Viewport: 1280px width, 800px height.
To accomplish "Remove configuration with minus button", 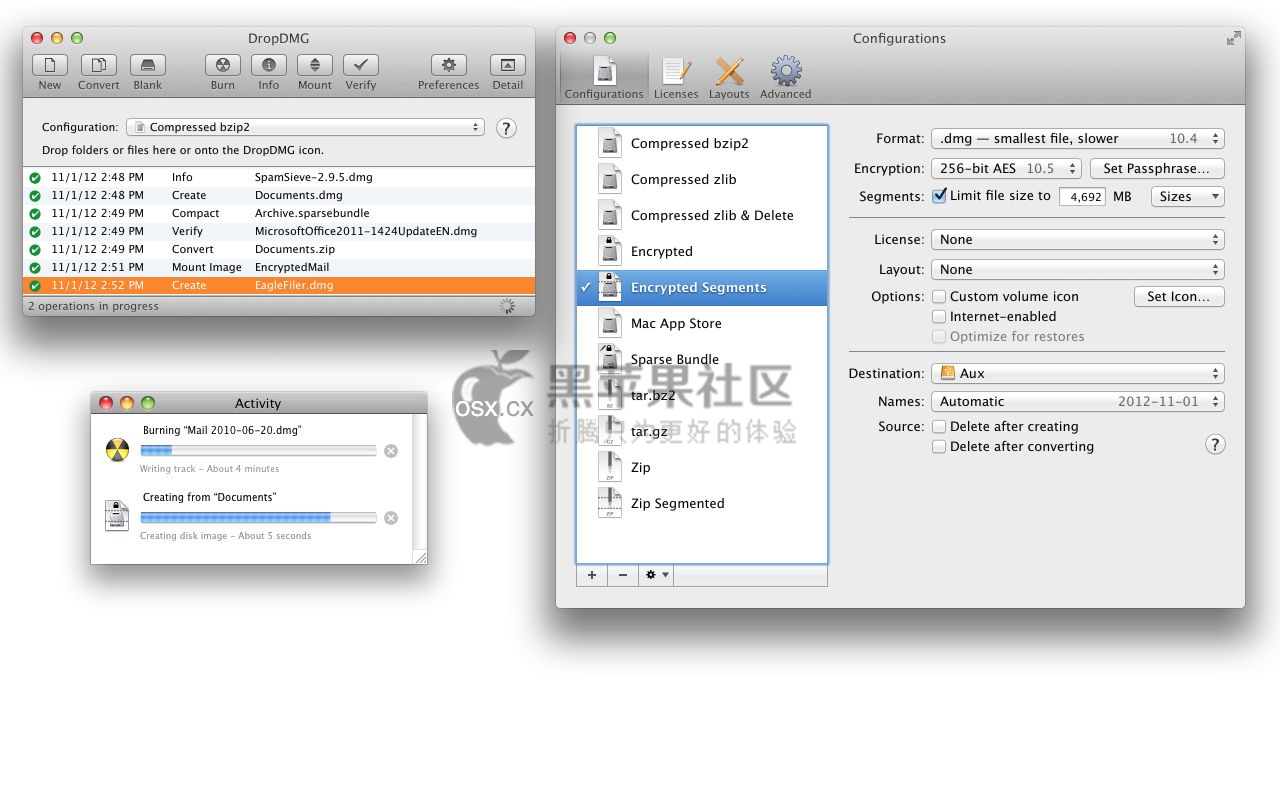I will [623, 575].
